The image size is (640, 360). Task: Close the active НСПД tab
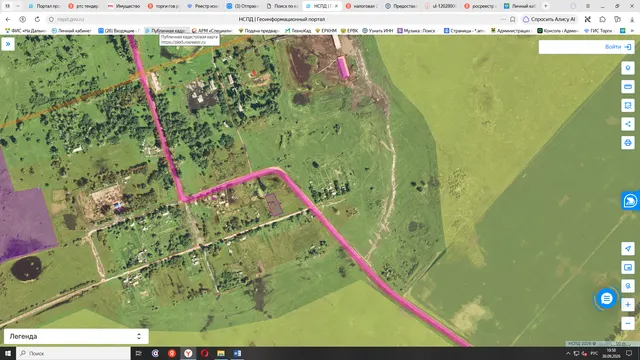click(336, 6)
